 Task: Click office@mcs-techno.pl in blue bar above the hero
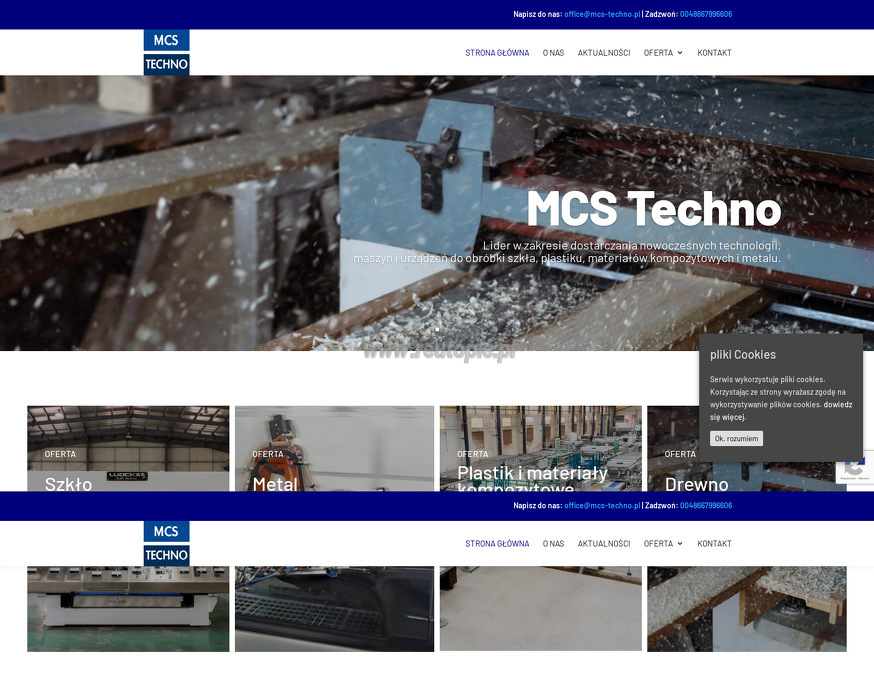coord(602,14)
